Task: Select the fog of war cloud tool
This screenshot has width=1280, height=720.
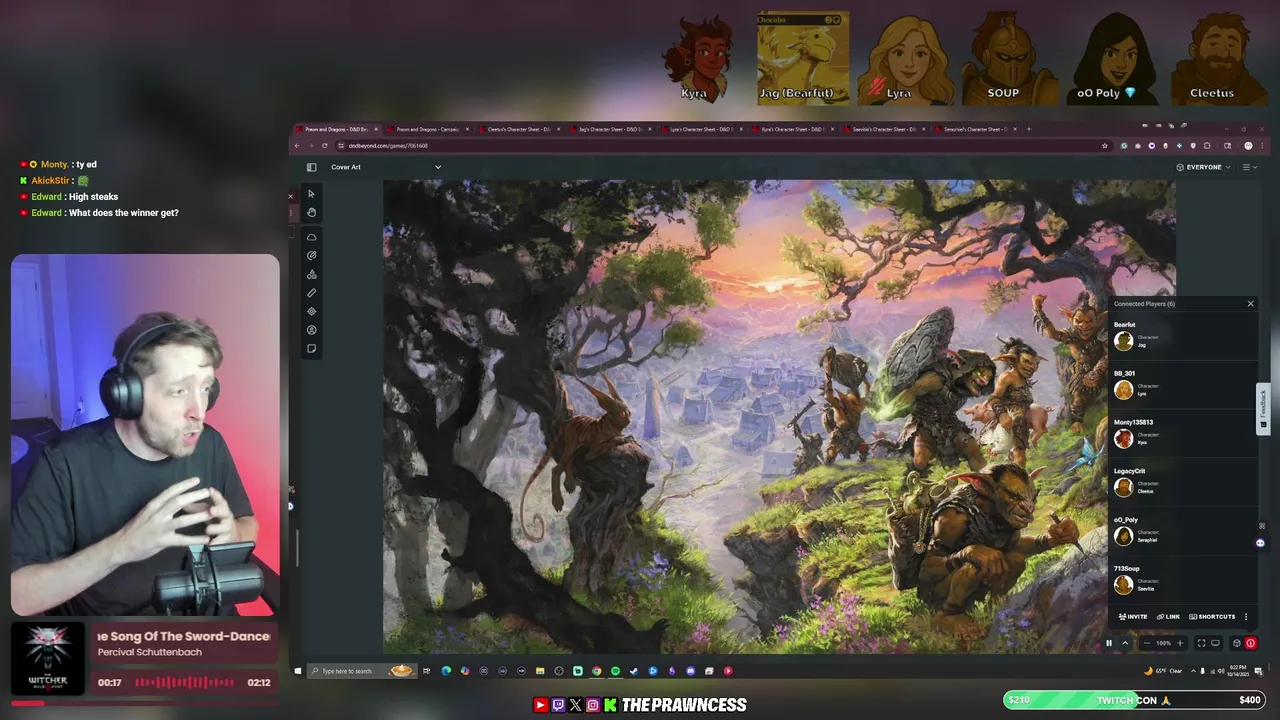Action: click(311, 237)
